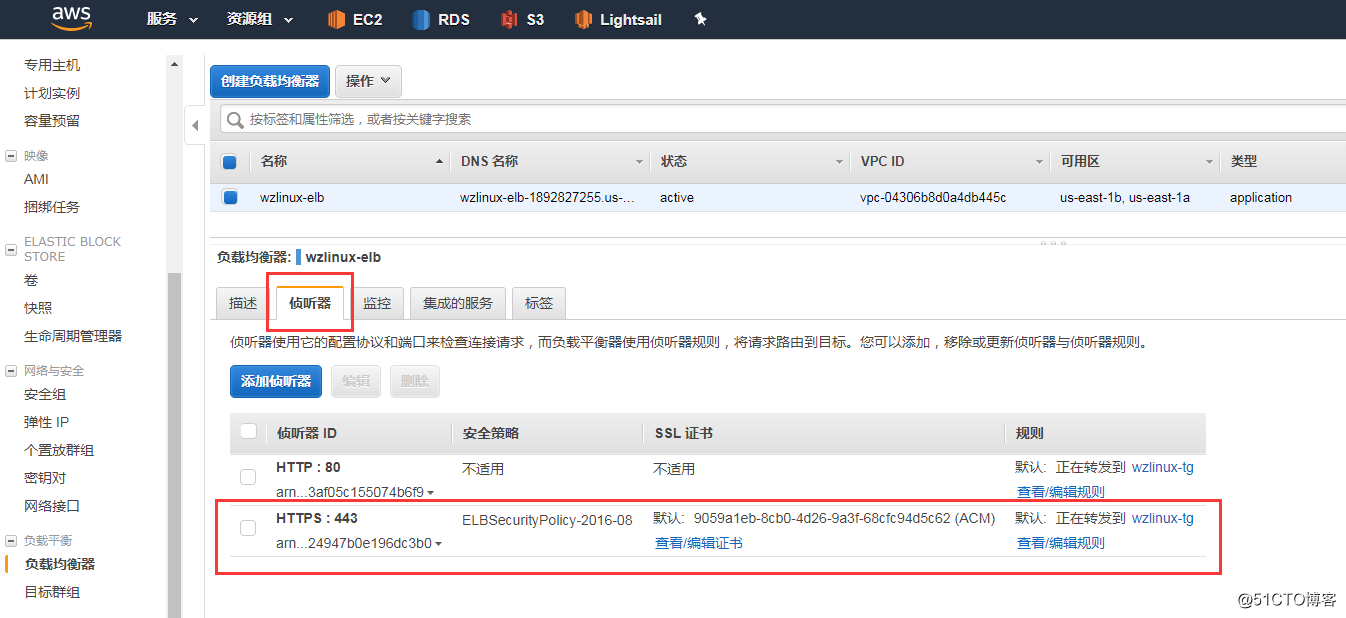Viewport: 1346px width, 618px height.
Task: Open 容量预留 in sidebar
Action: 52,121
